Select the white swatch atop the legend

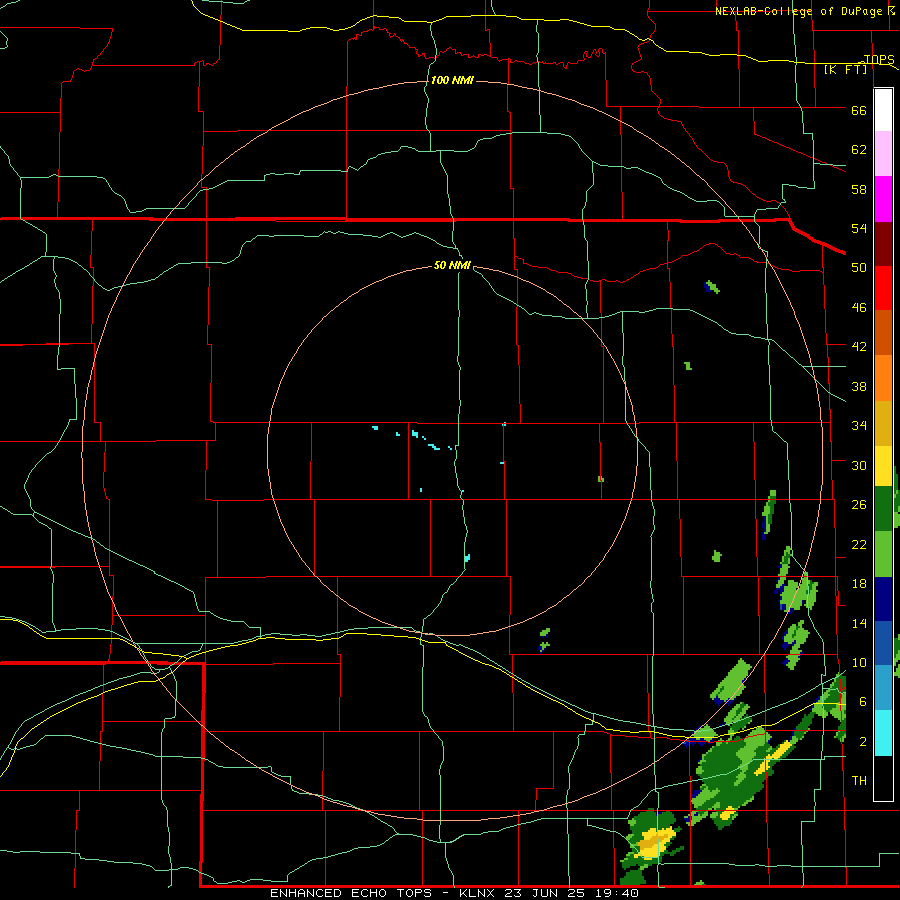coord(883,110)
